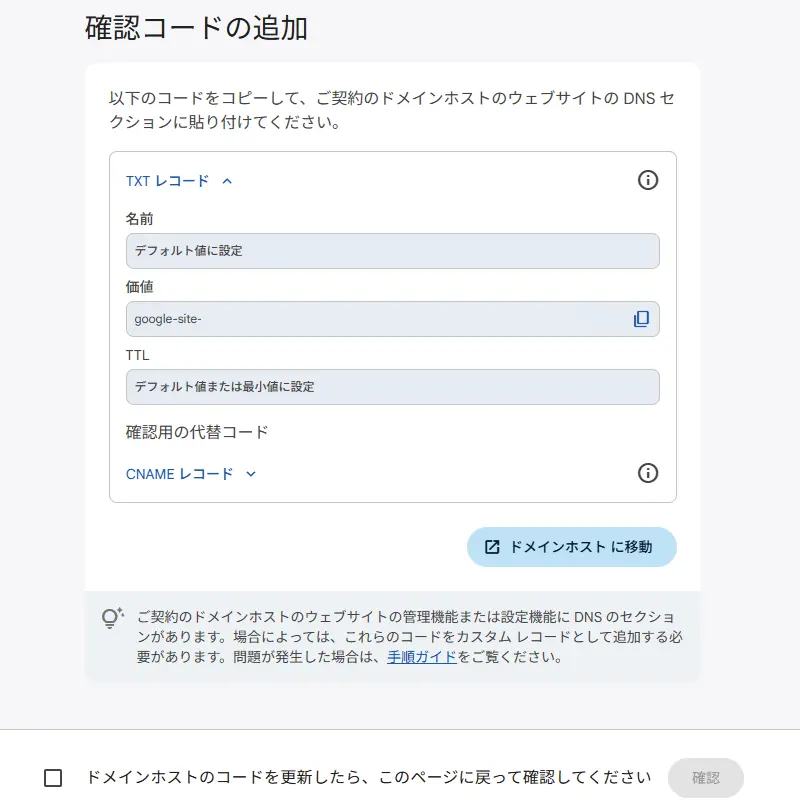This screenshot has width=800, height=811.
Task: Open the 手順ガイド link
Action: coord(421,657)
